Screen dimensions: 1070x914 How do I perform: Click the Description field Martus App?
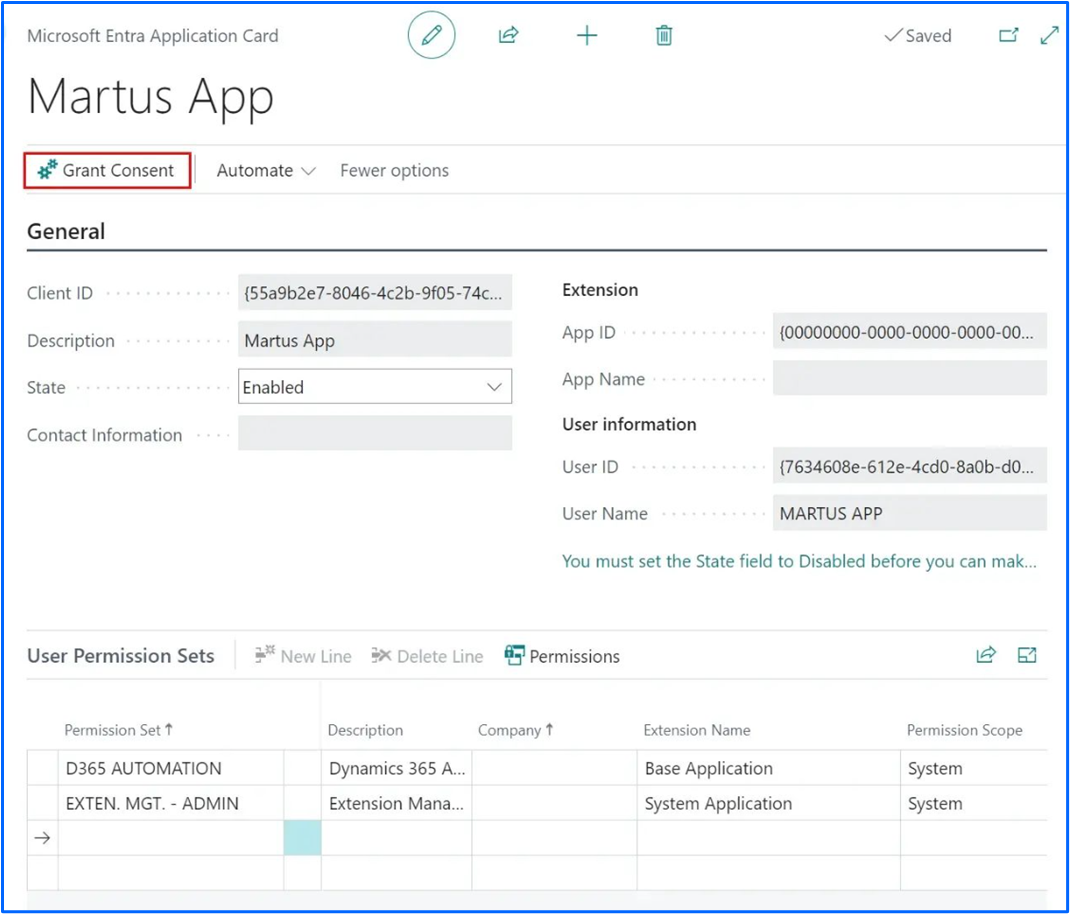(375, 340)
